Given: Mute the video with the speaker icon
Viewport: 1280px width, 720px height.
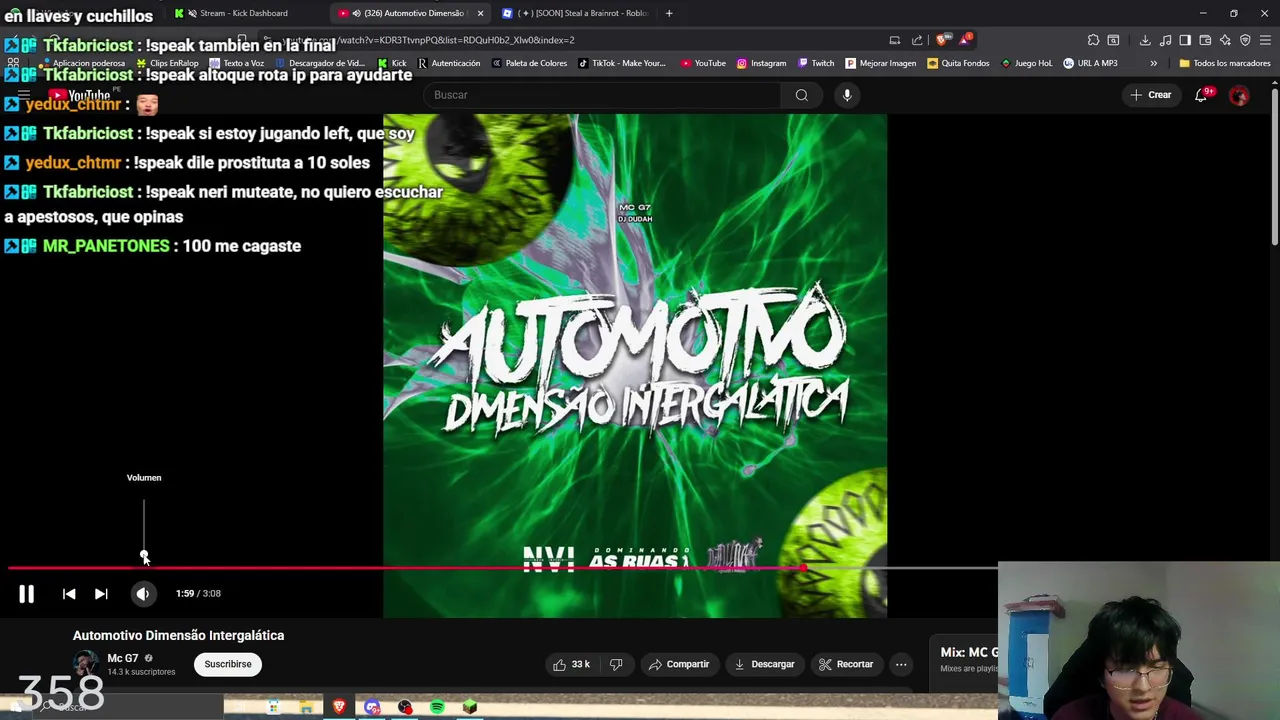Looking at the screenshot, I should pyautogui.click(x=143, y=594).
